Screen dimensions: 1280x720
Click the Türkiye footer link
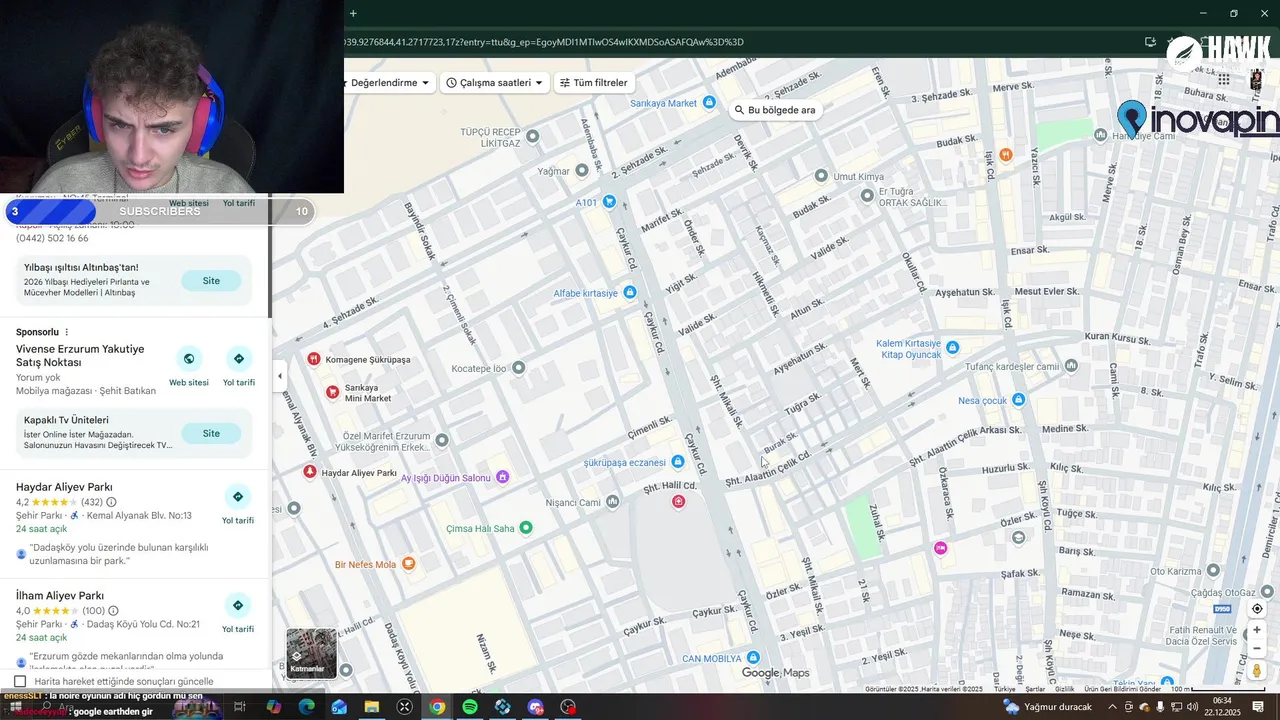point(1004,689)
